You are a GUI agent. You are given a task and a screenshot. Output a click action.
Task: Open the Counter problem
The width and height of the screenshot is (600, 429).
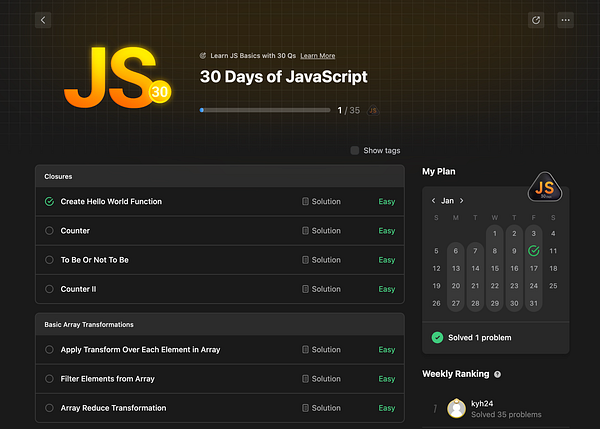point(75,230)
